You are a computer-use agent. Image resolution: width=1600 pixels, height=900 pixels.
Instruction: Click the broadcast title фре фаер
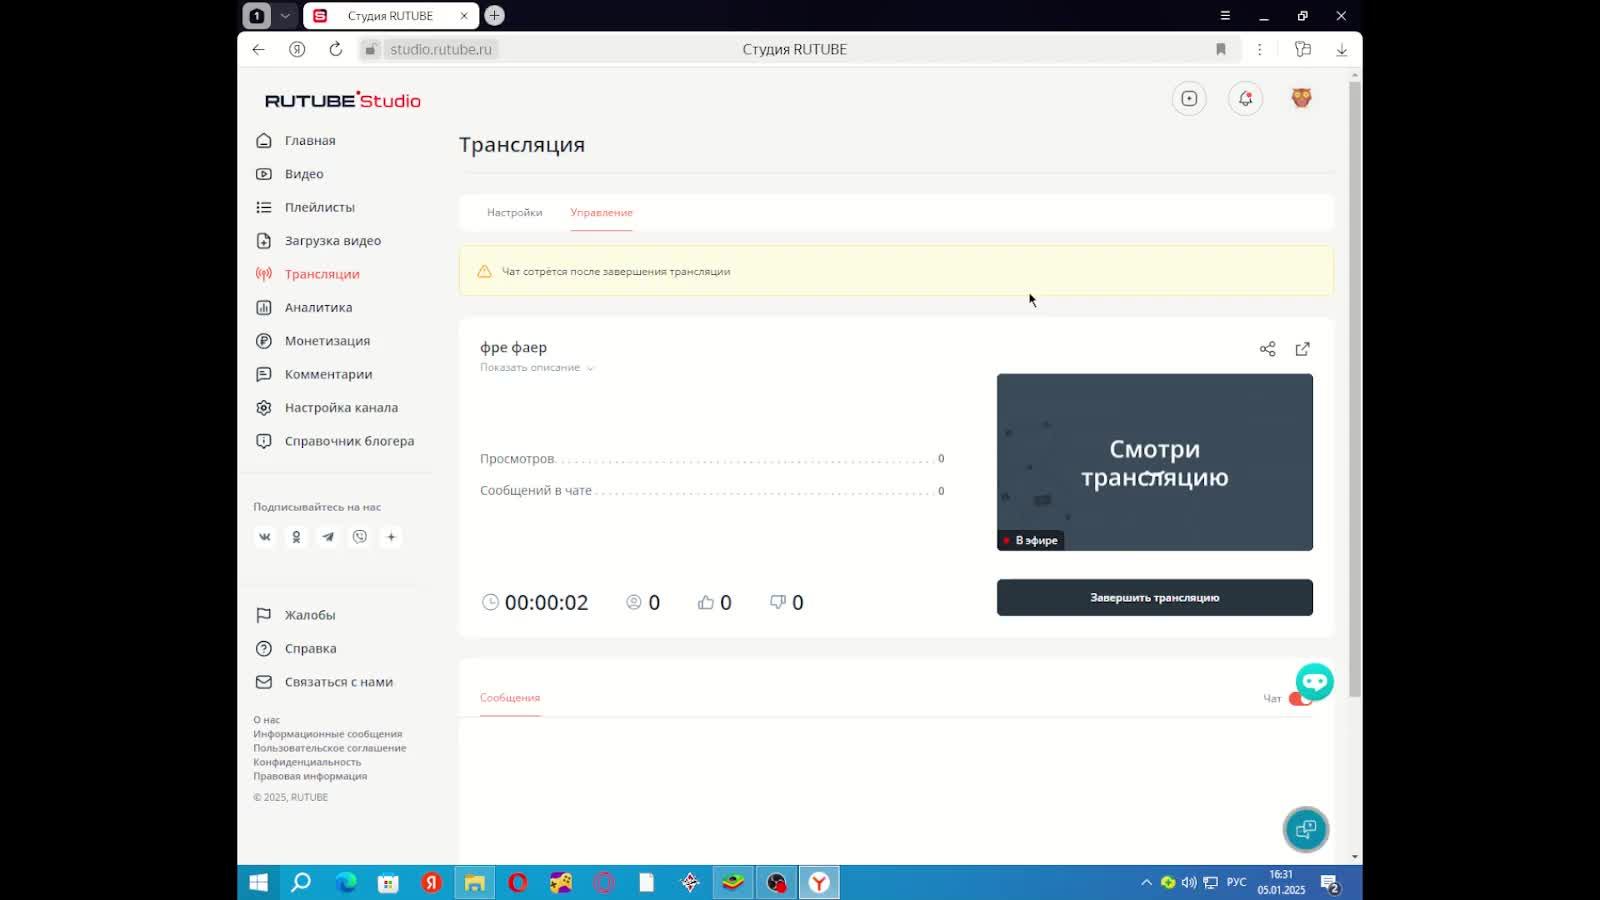pos(513,348)
